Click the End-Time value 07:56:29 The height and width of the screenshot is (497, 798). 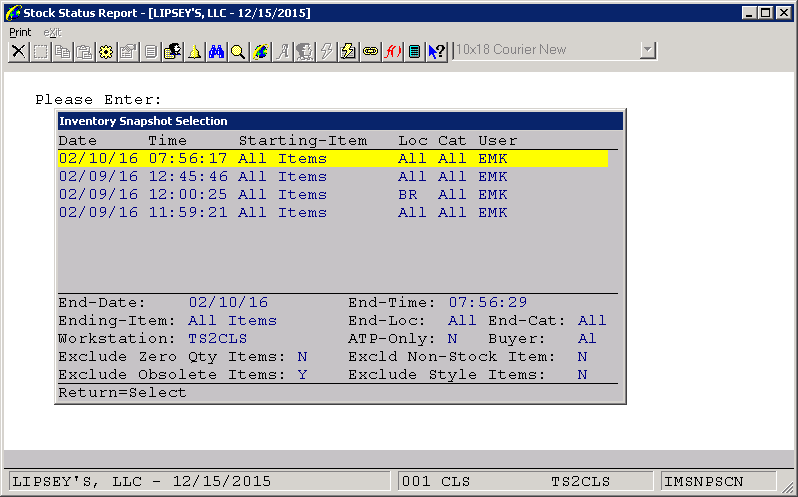(x=488, y=303)
